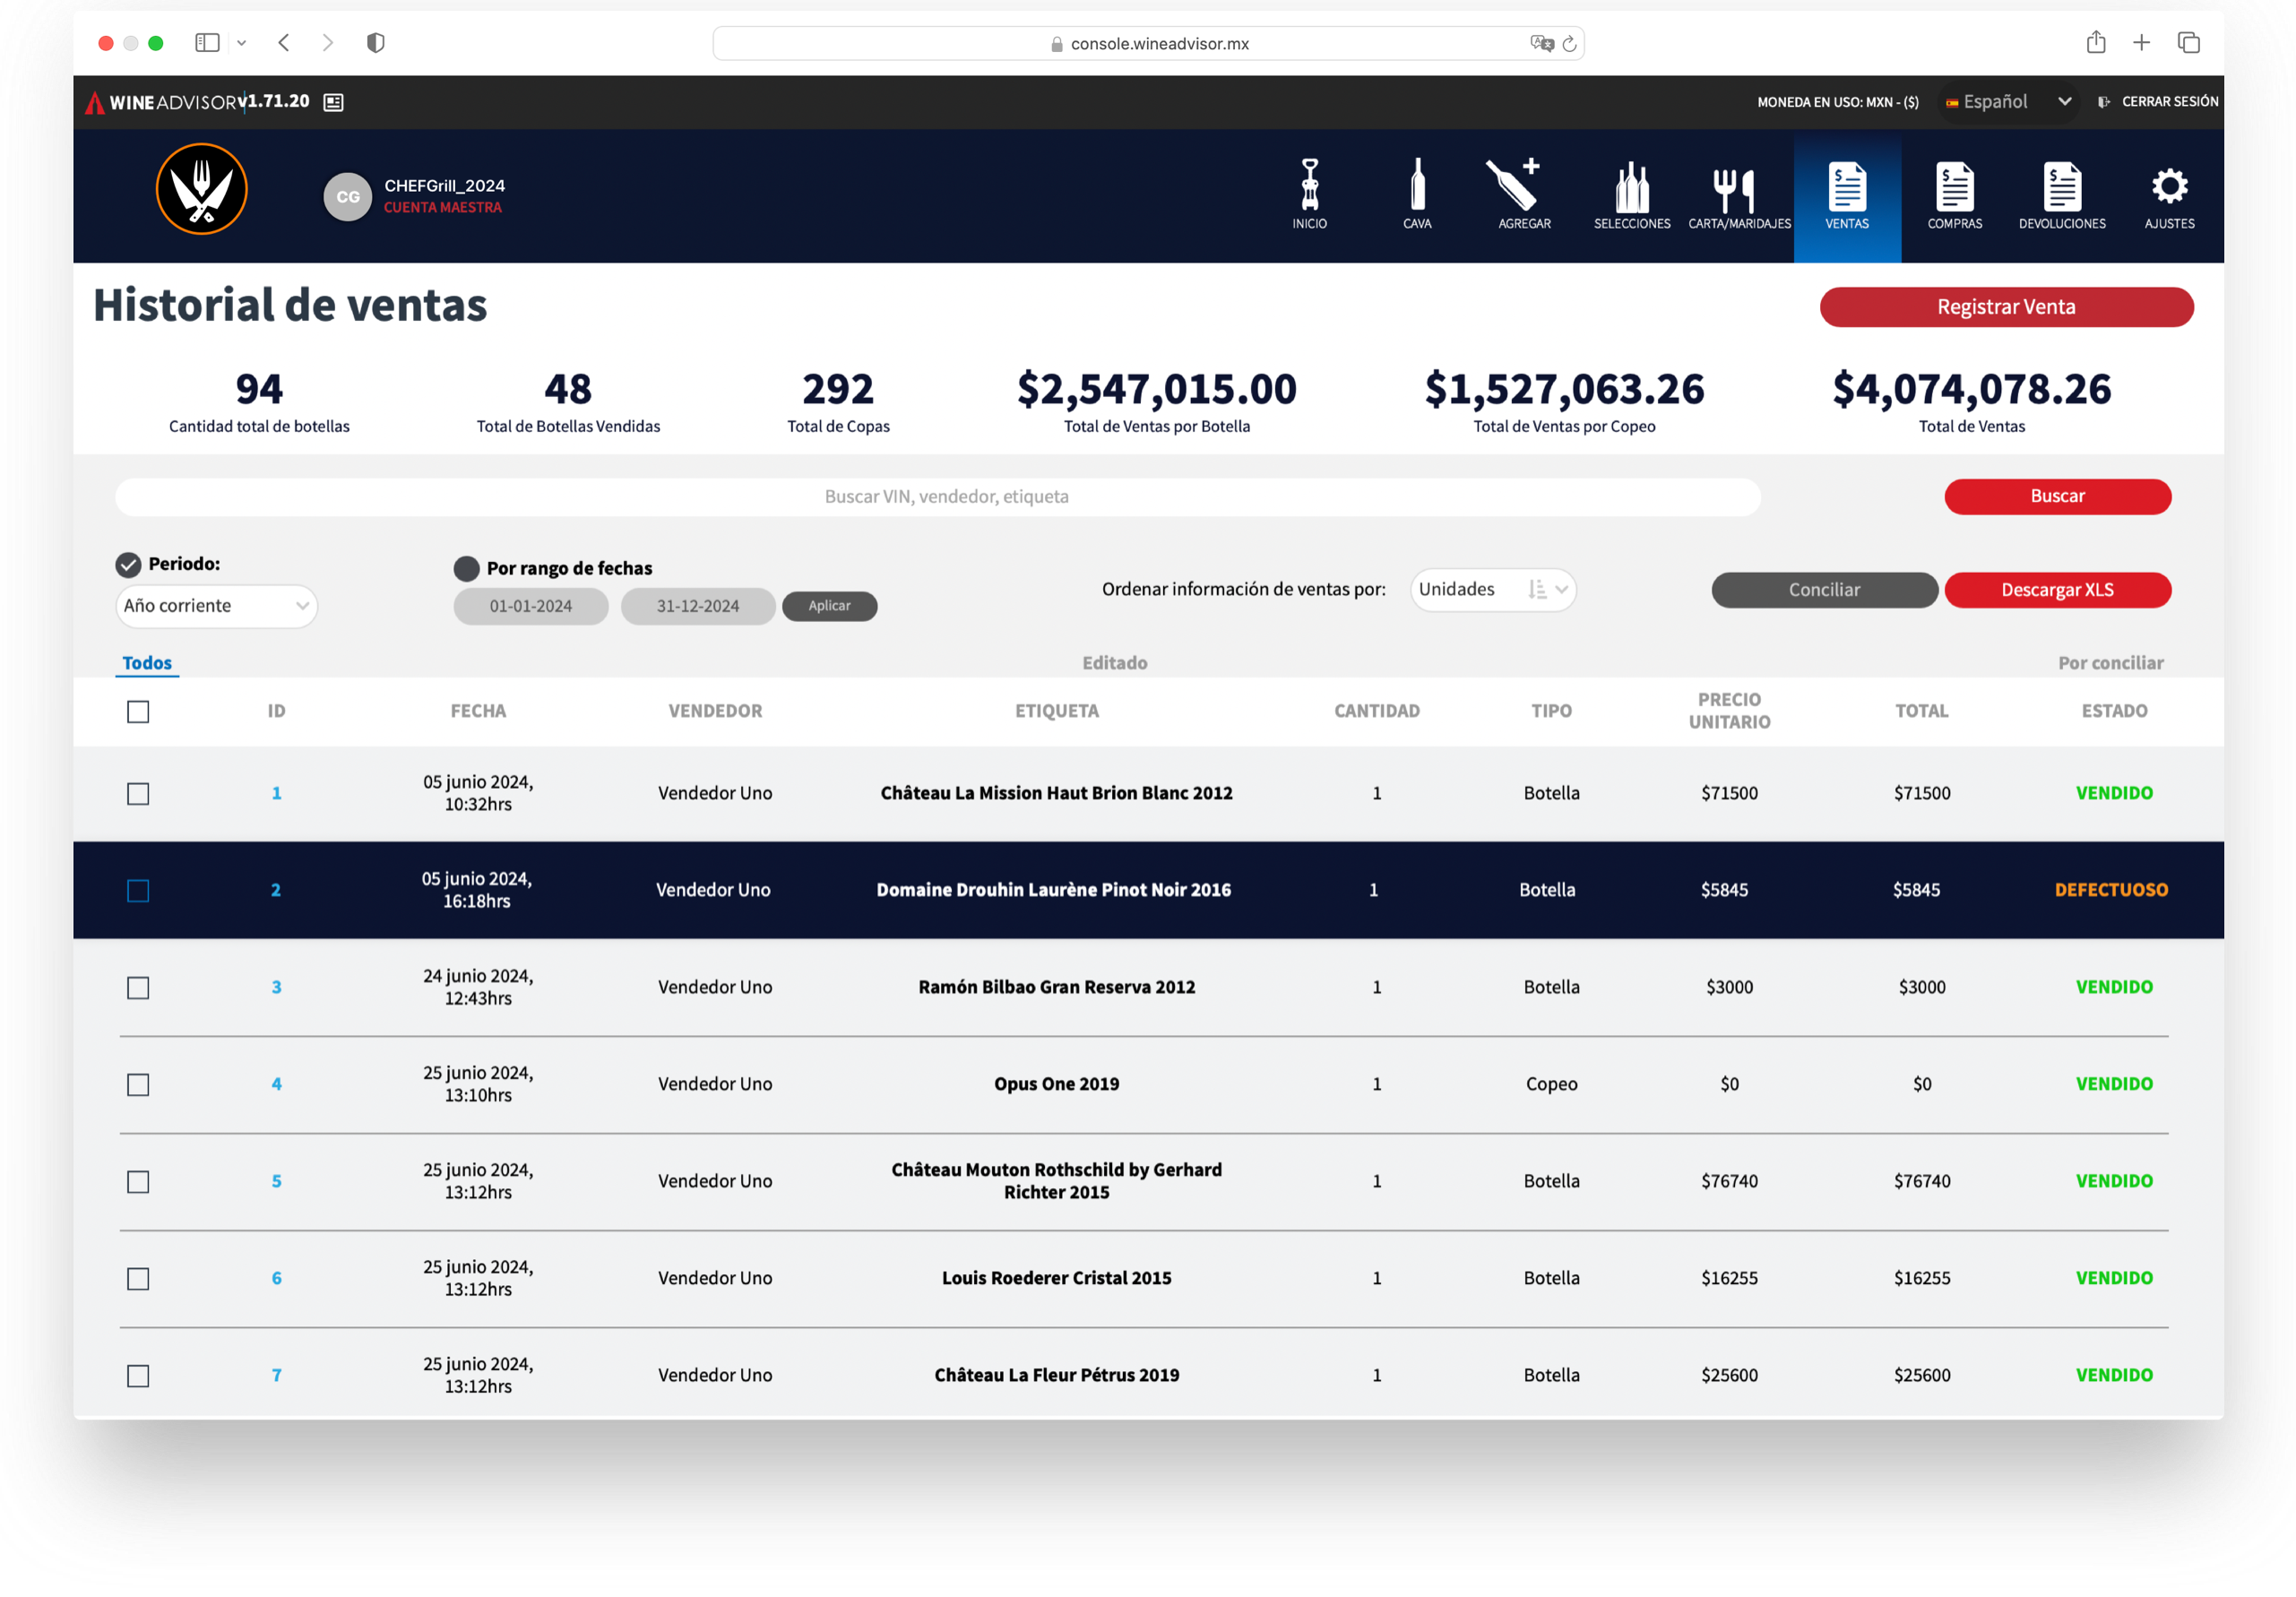Go back with browser back arrow
The image size is (2296, 1597).
tap(284, 42)
